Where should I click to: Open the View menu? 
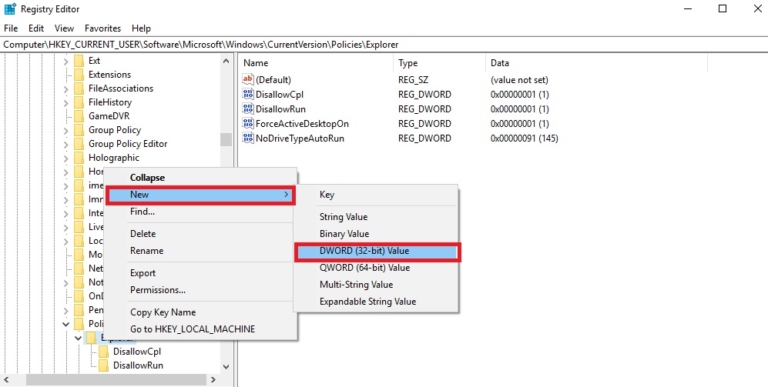coord(64,28)
